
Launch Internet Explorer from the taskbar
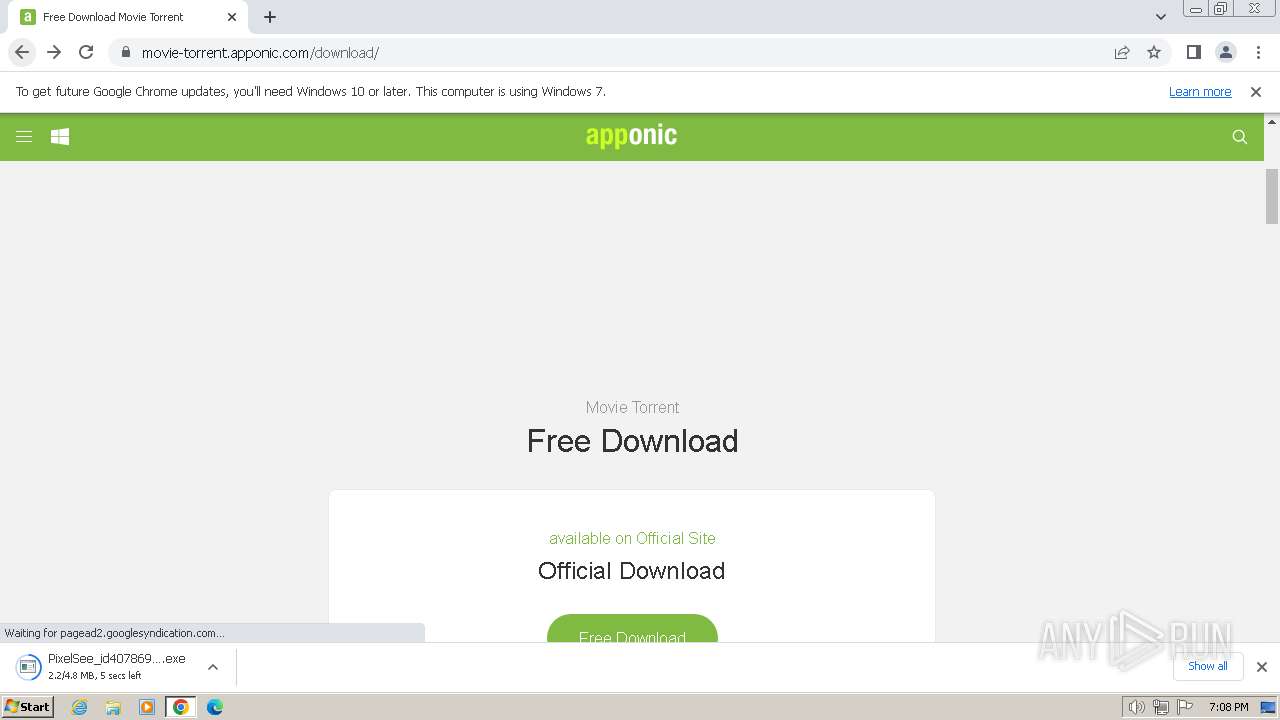[79, 707]
